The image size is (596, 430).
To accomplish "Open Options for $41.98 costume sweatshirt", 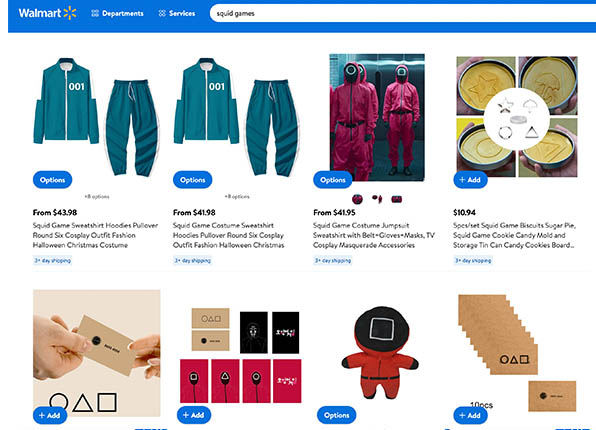I will (x=193, y=180).
